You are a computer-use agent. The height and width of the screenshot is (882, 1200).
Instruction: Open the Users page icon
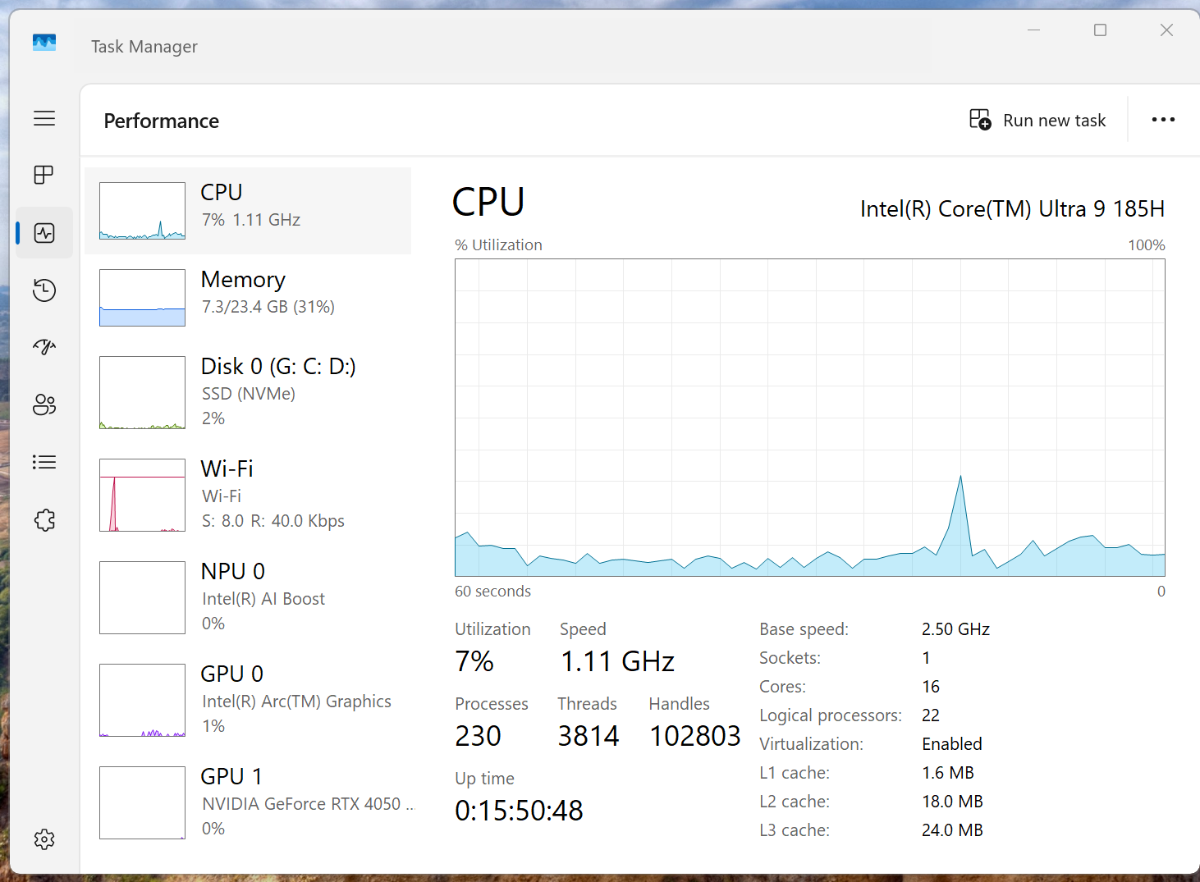(44, 405)
